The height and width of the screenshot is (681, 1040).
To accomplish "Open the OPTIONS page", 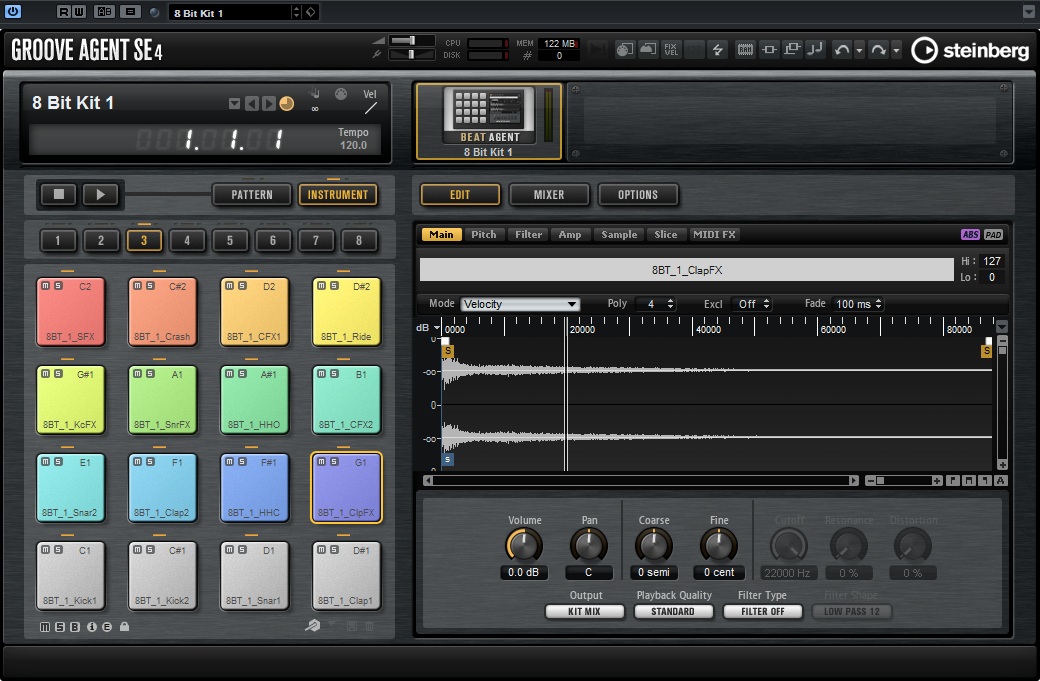I will coord(638,194).
